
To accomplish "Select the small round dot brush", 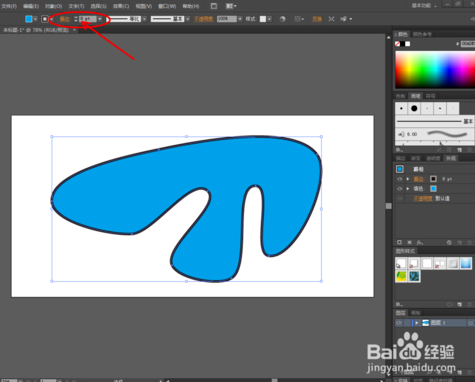I will pos(401,108).
